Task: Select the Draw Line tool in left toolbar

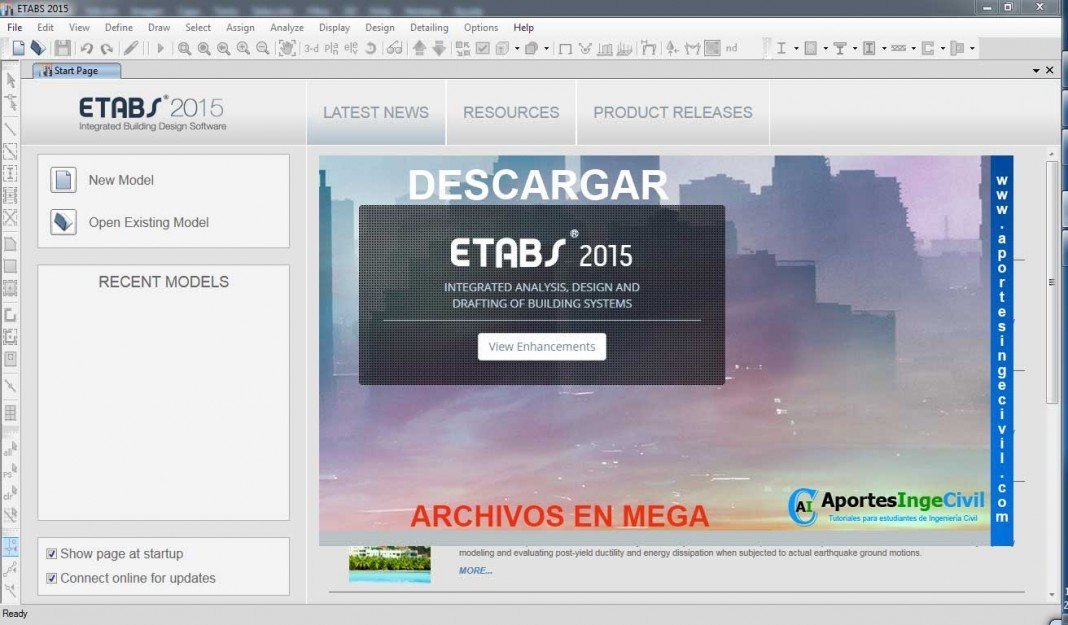Action: [x=10, y=128]
